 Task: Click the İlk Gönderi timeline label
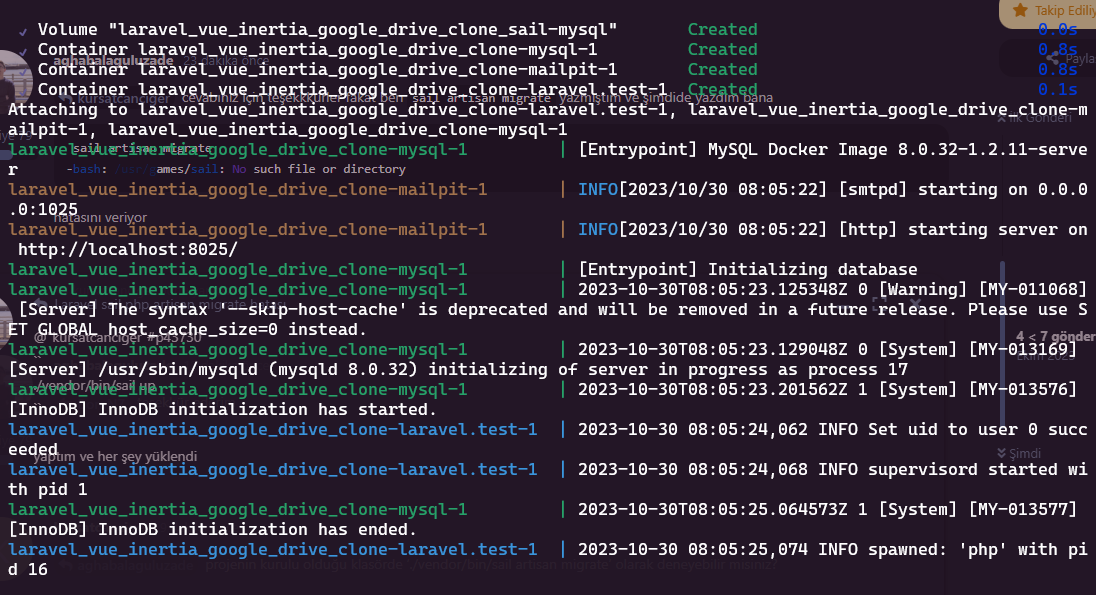pyautogui.click(x=1039, y=118)
